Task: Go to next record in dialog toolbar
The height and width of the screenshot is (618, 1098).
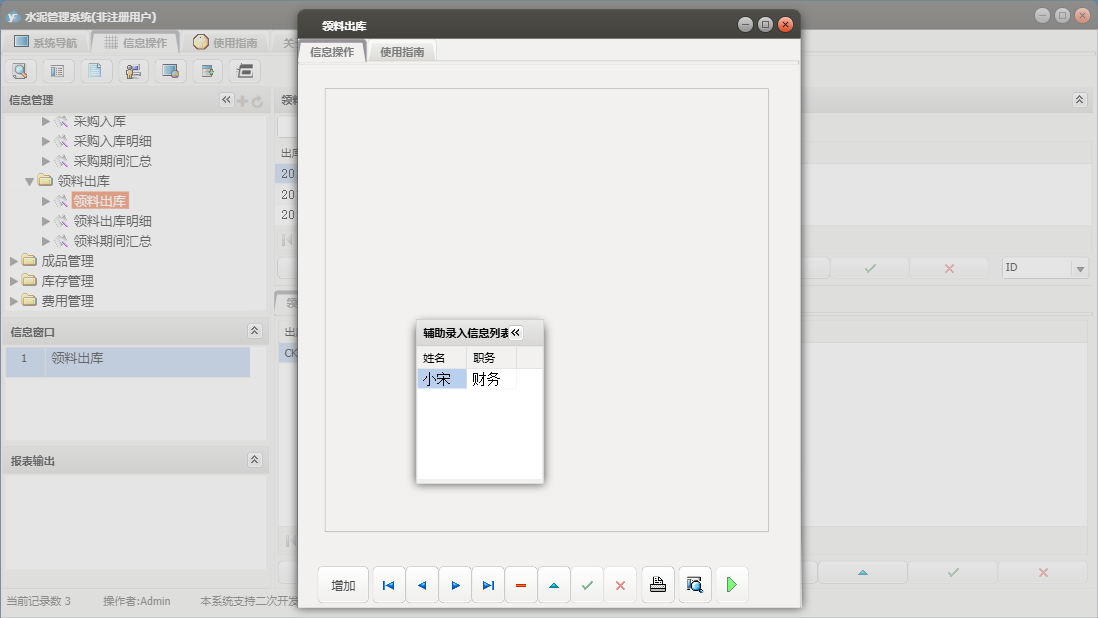Action: 455,585
